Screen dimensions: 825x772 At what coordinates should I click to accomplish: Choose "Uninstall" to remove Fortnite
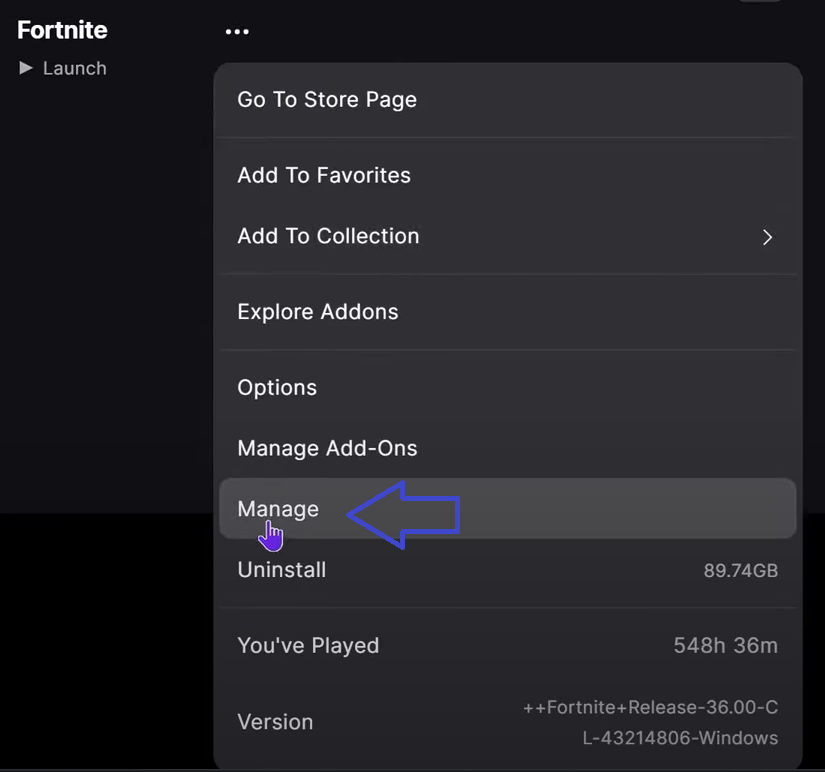[281, 570]
